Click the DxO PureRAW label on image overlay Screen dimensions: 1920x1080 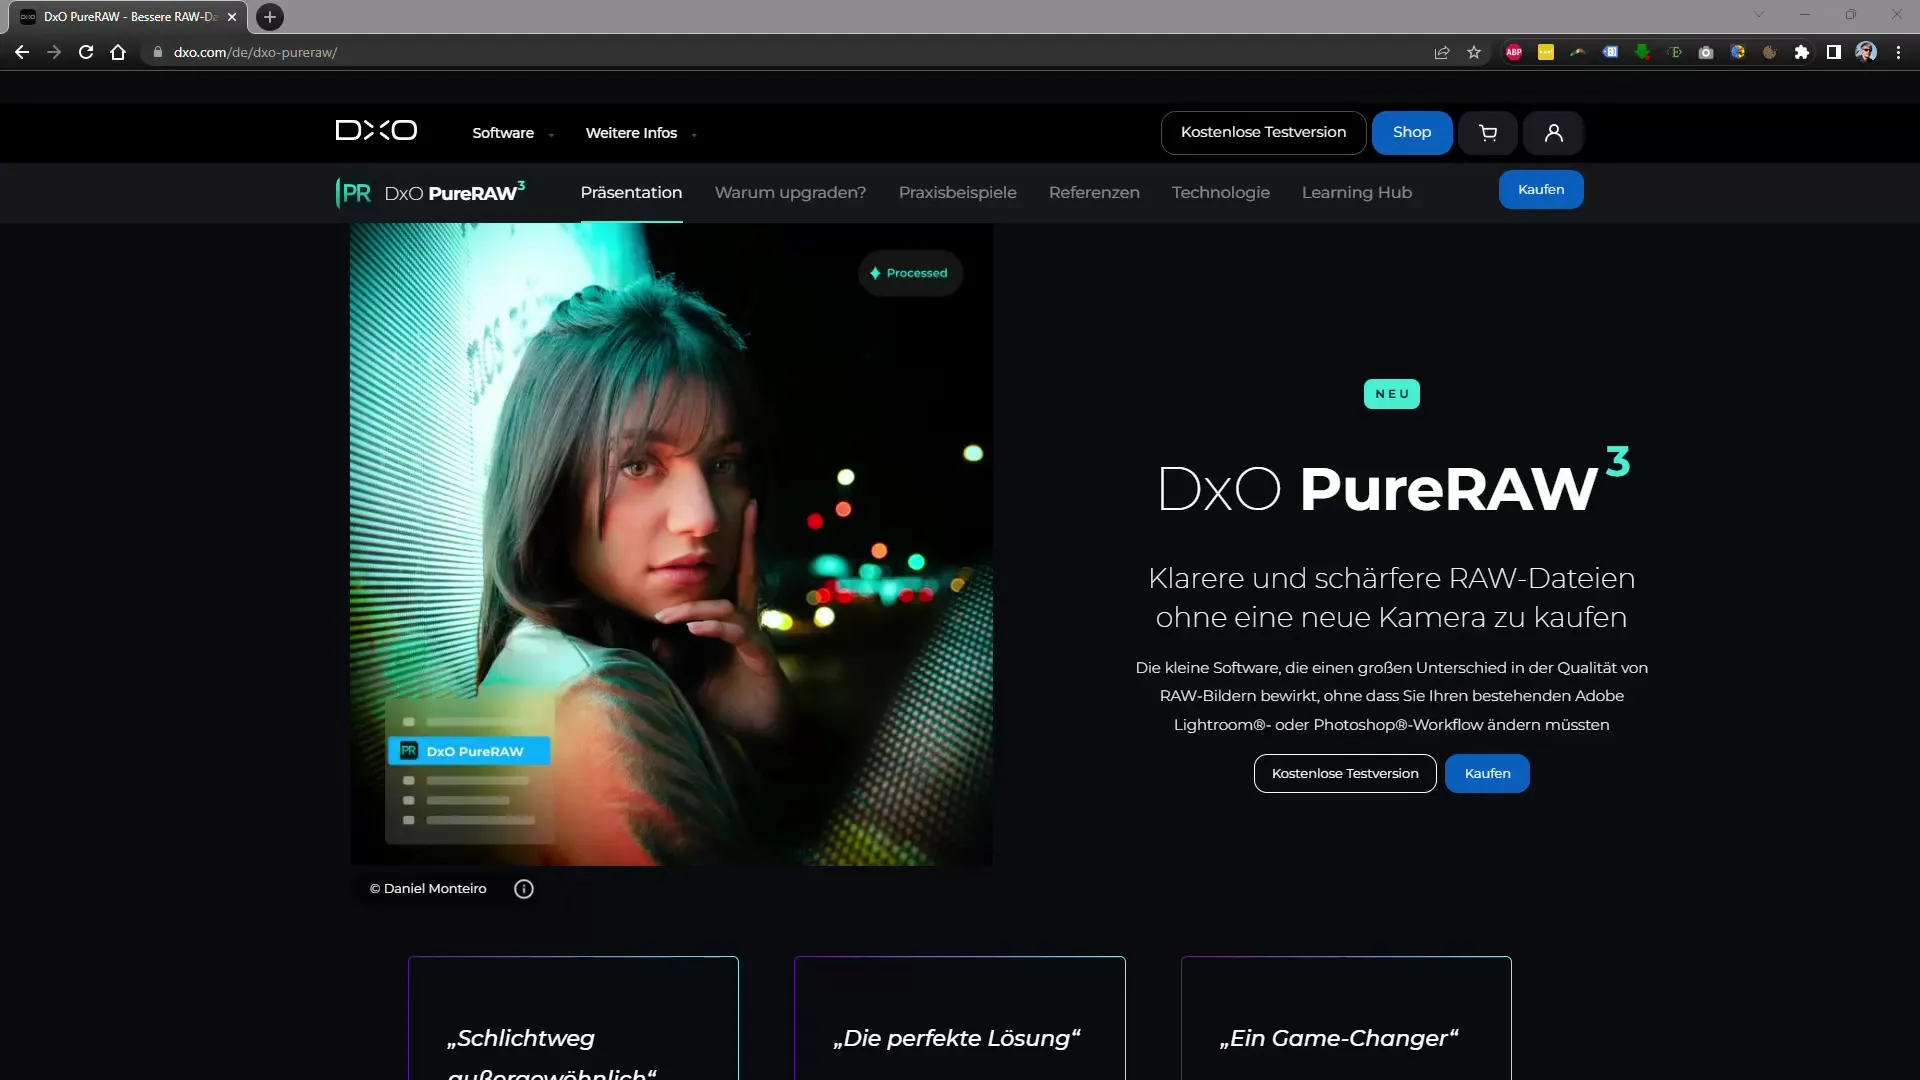coord(473,750)
